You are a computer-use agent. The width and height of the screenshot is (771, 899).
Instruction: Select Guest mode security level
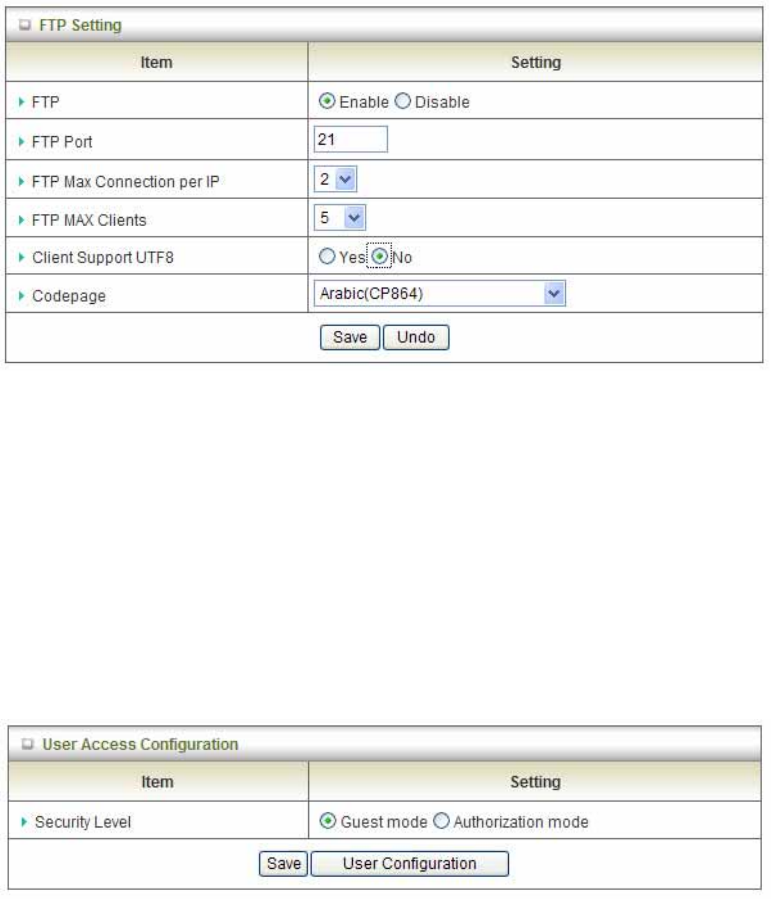(327, 821)
